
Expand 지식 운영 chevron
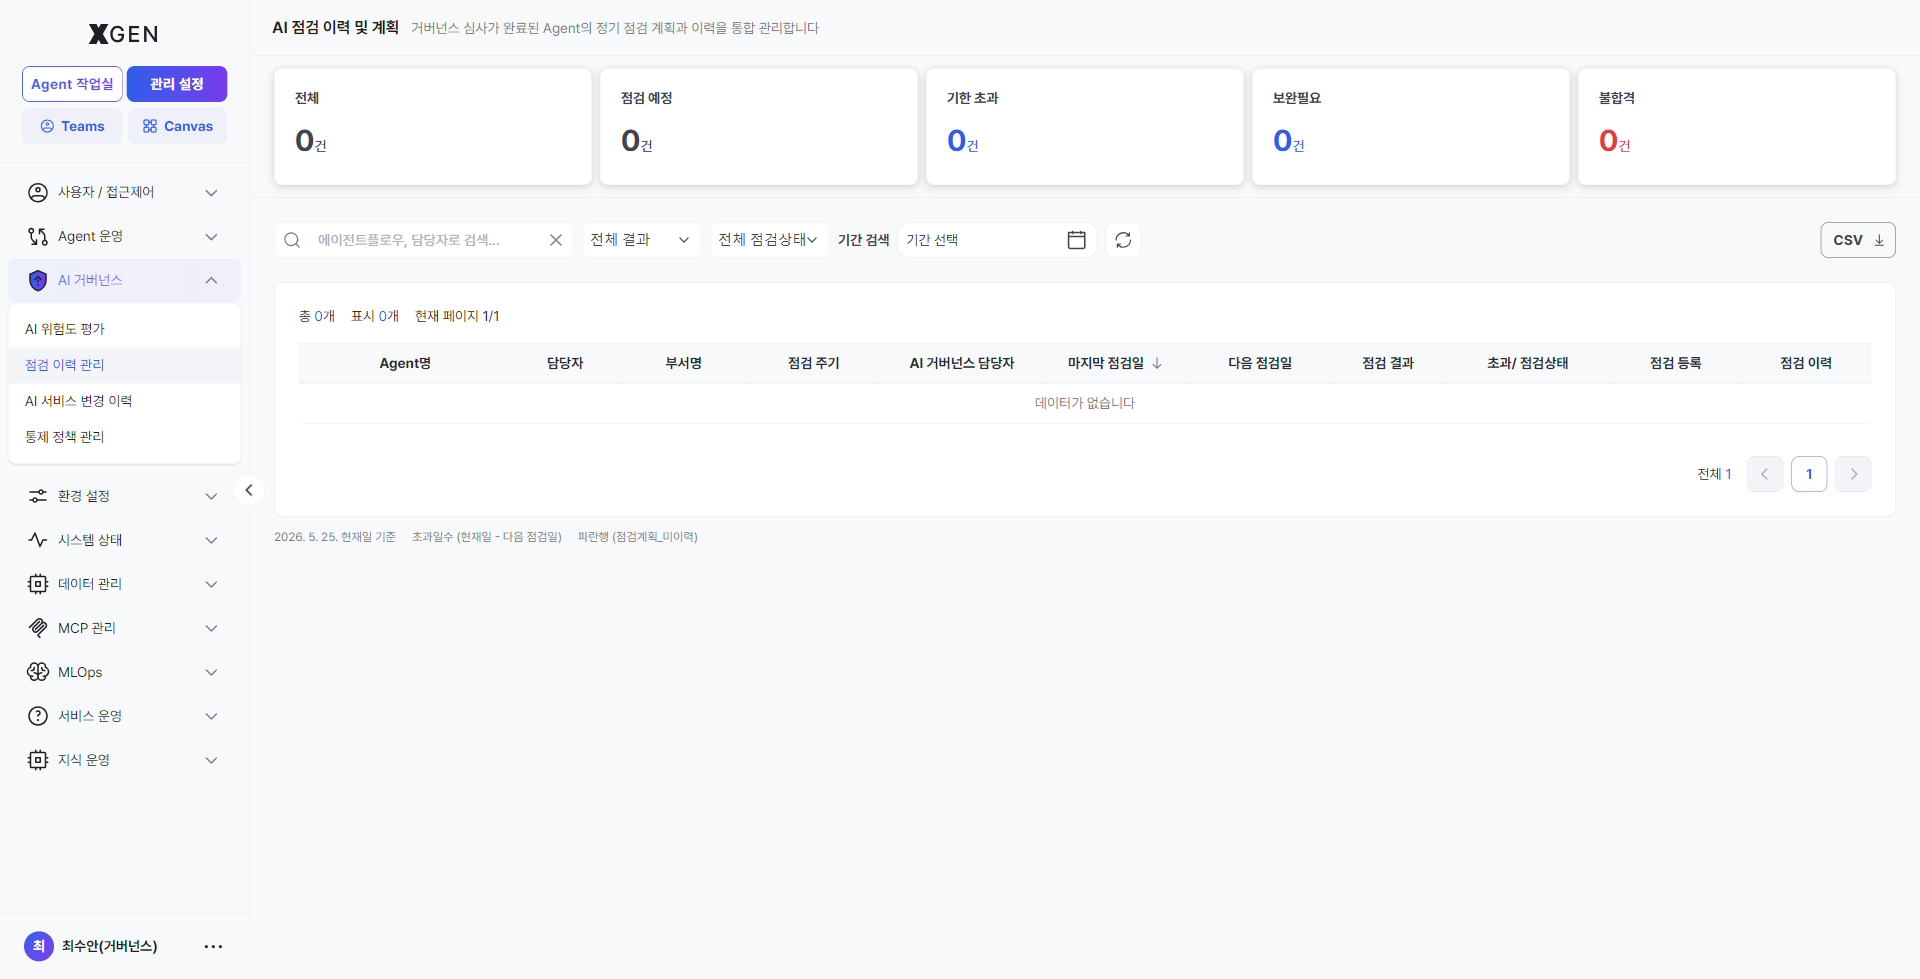pyautogui.click(x=211, y=760)
